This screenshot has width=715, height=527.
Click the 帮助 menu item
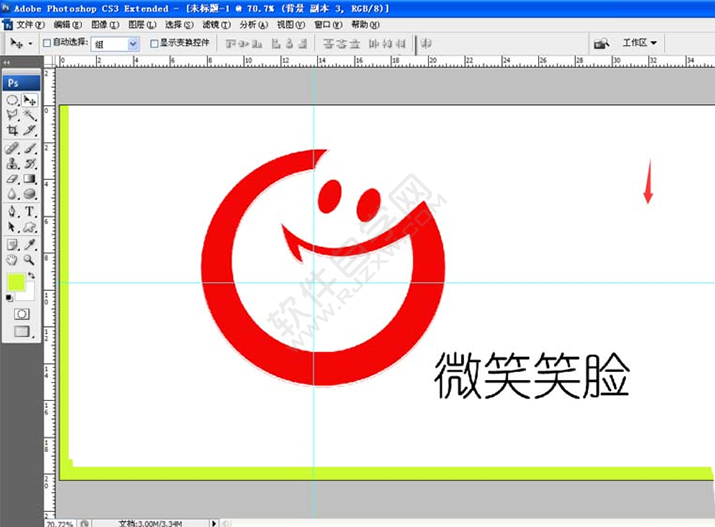361,24
